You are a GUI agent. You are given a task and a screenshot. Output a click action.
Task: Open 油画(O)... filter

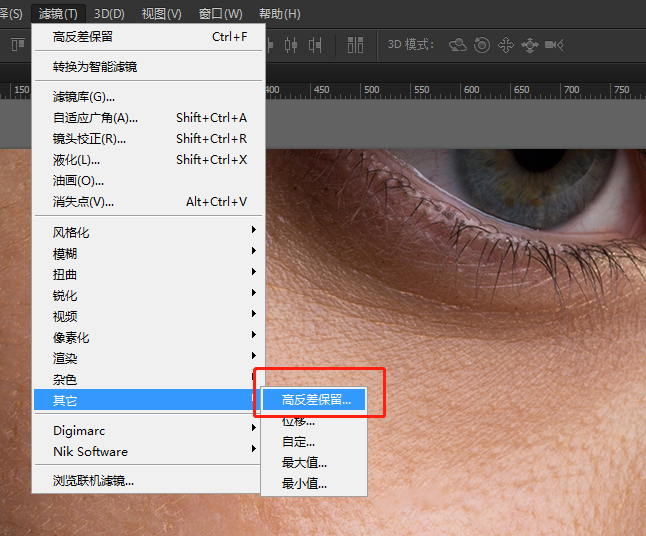pos(148,181)
